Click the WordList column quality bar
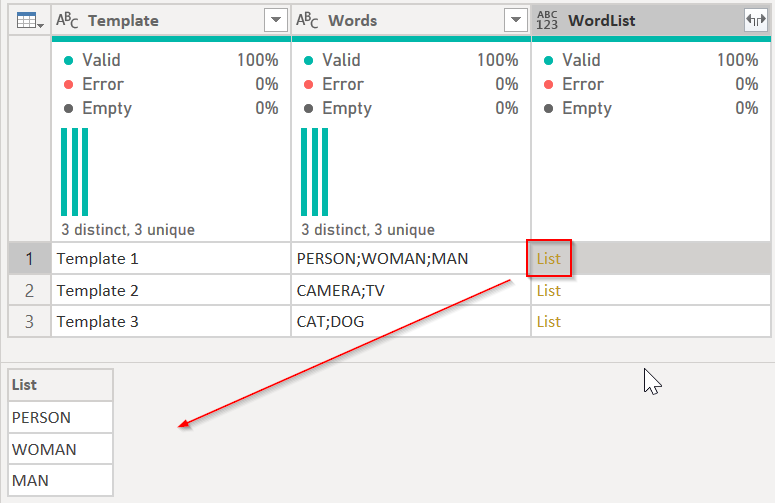 pyautogui.click(x=651, y=39)
